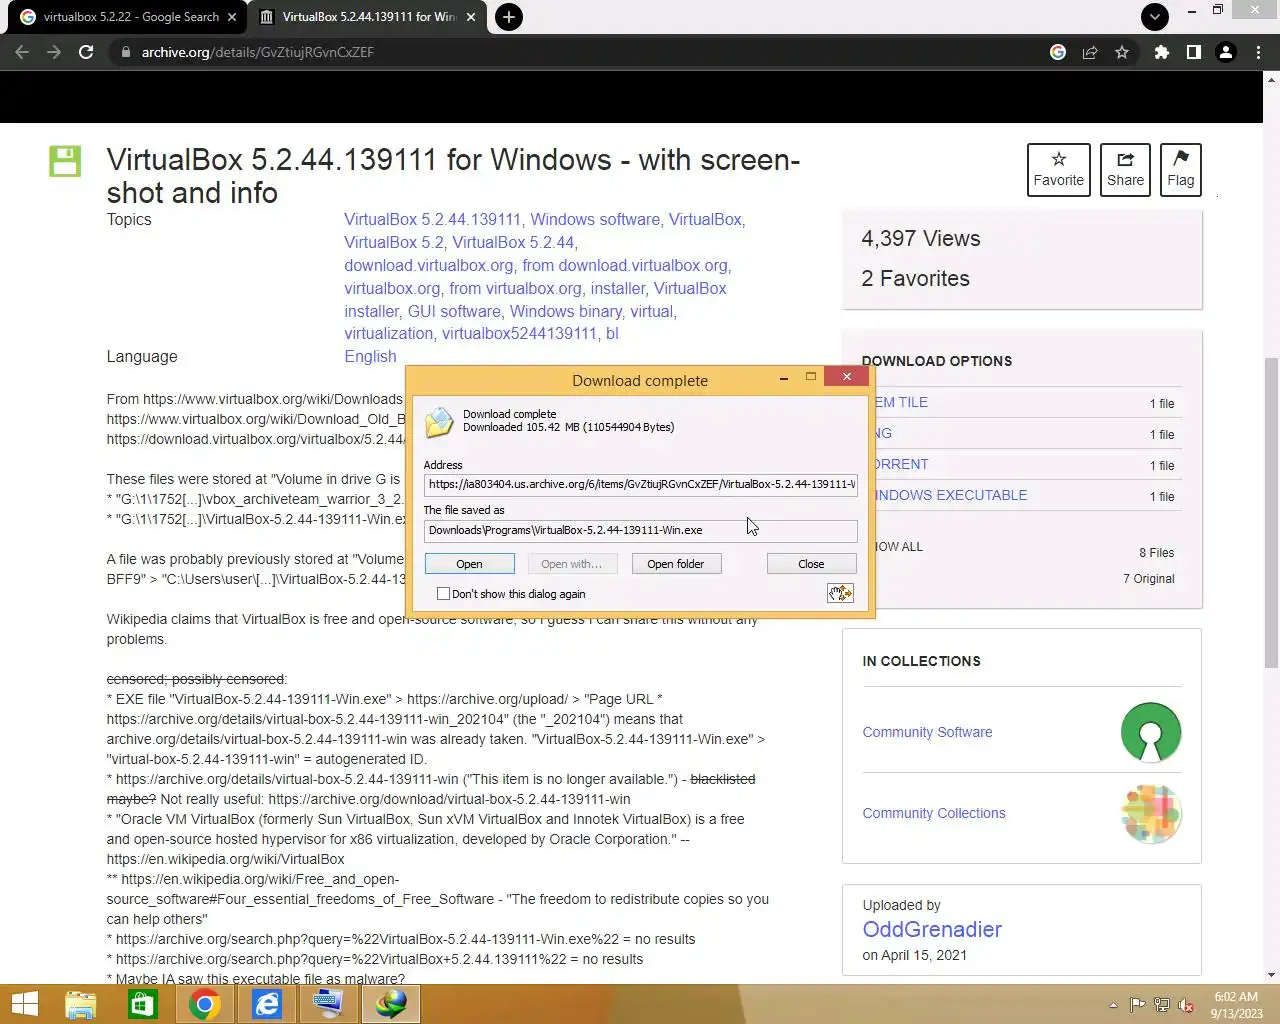Open File Explorer from the taskbar

(x=81, y=1004)
